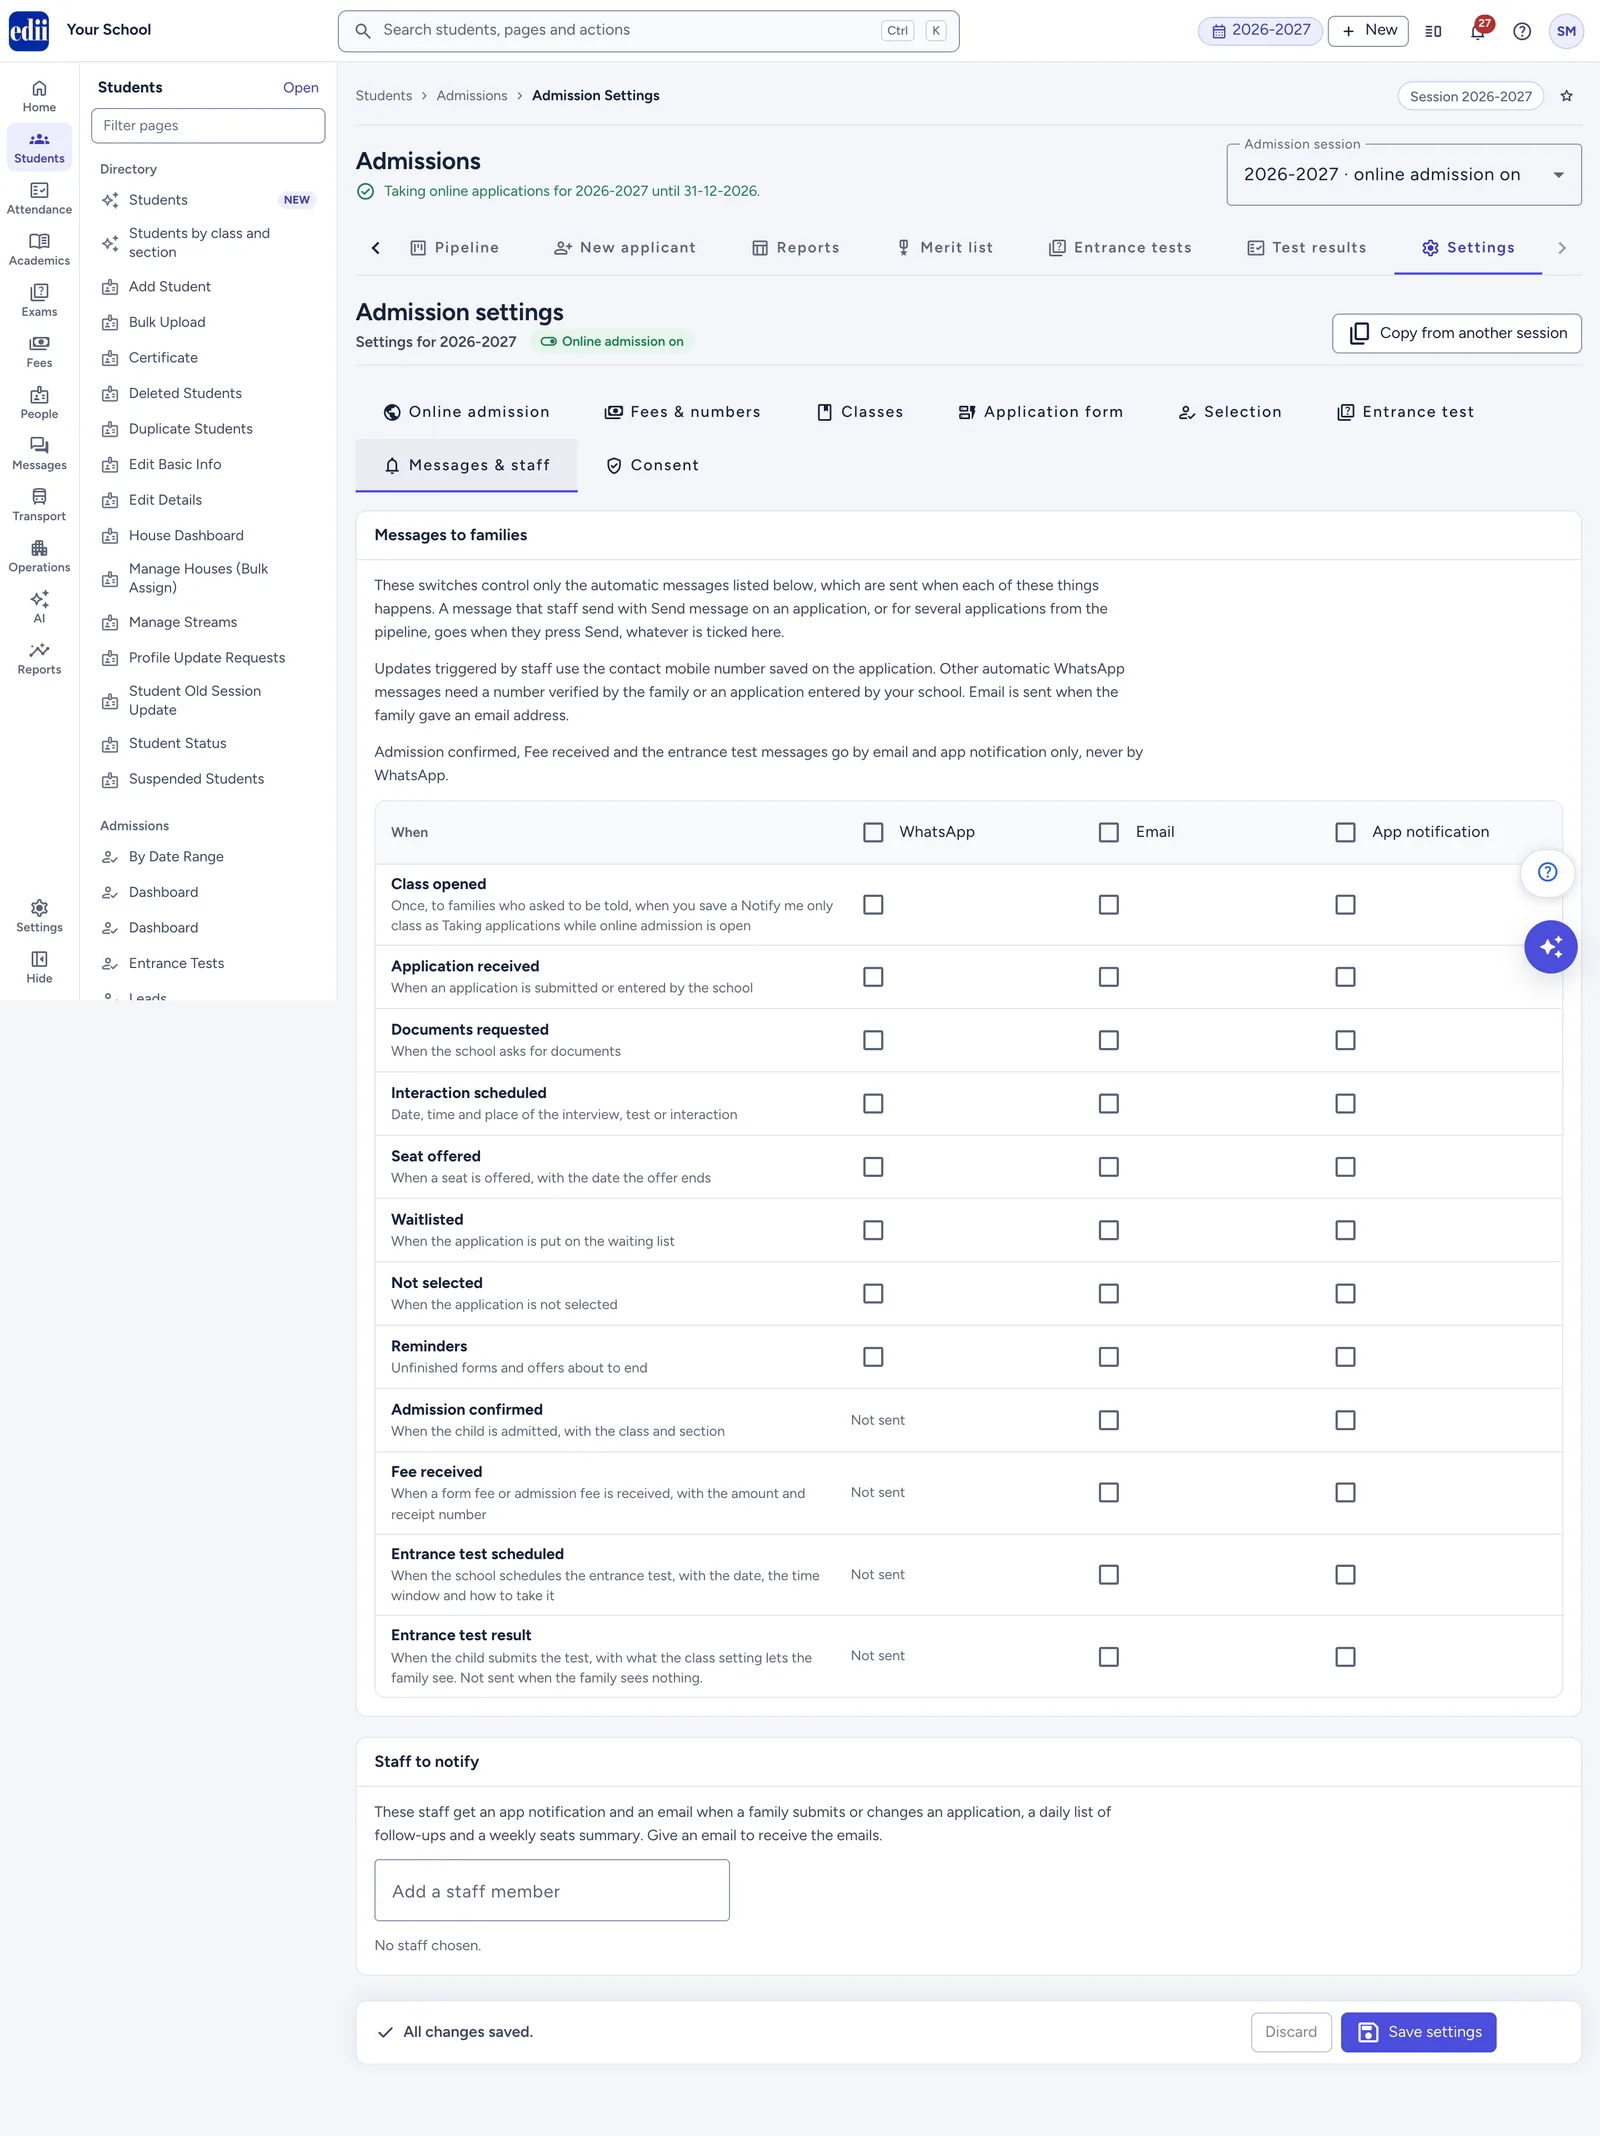The width and height of the screenshot is (1600, 2136).
Task: Open the Consent settings tab
Action: coord(653,465)
